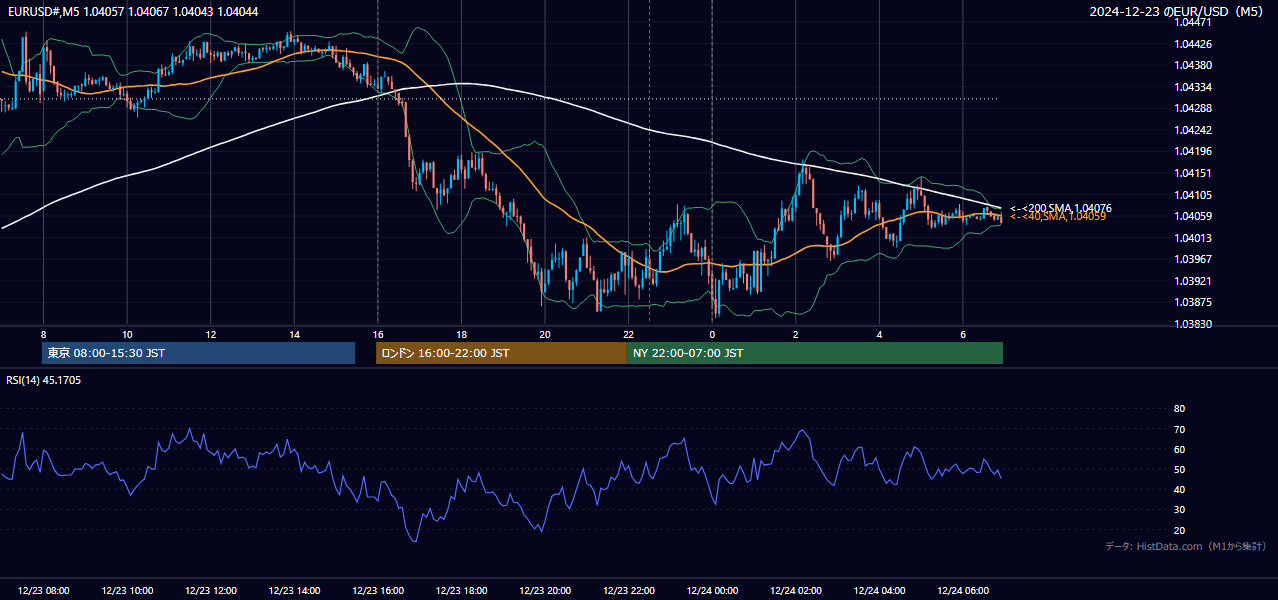The height and width of the screenshot is (600, 1278).
Task: Click RSI scale value 80
Action: coord(1179,409)
